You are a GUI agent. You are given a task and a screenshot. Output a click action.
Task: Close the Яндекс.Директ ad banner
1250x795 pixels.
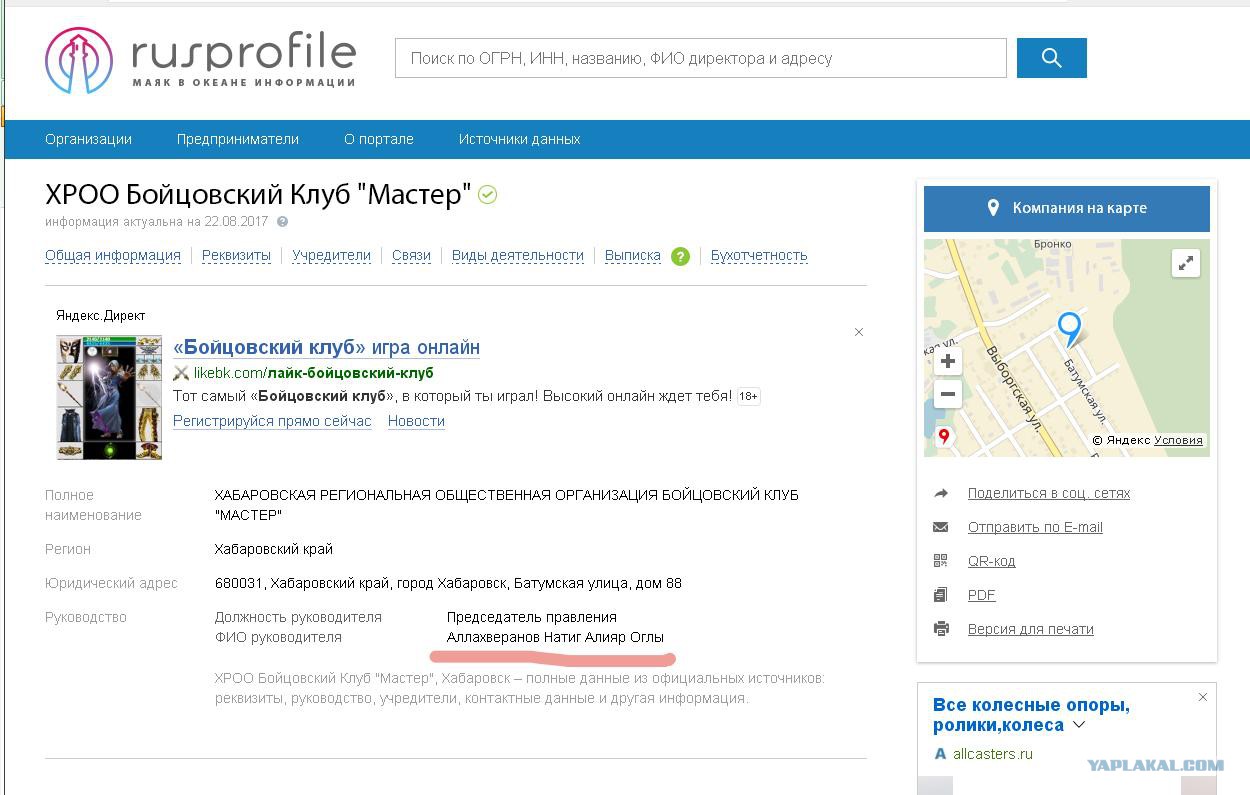[x=858, y=332]
